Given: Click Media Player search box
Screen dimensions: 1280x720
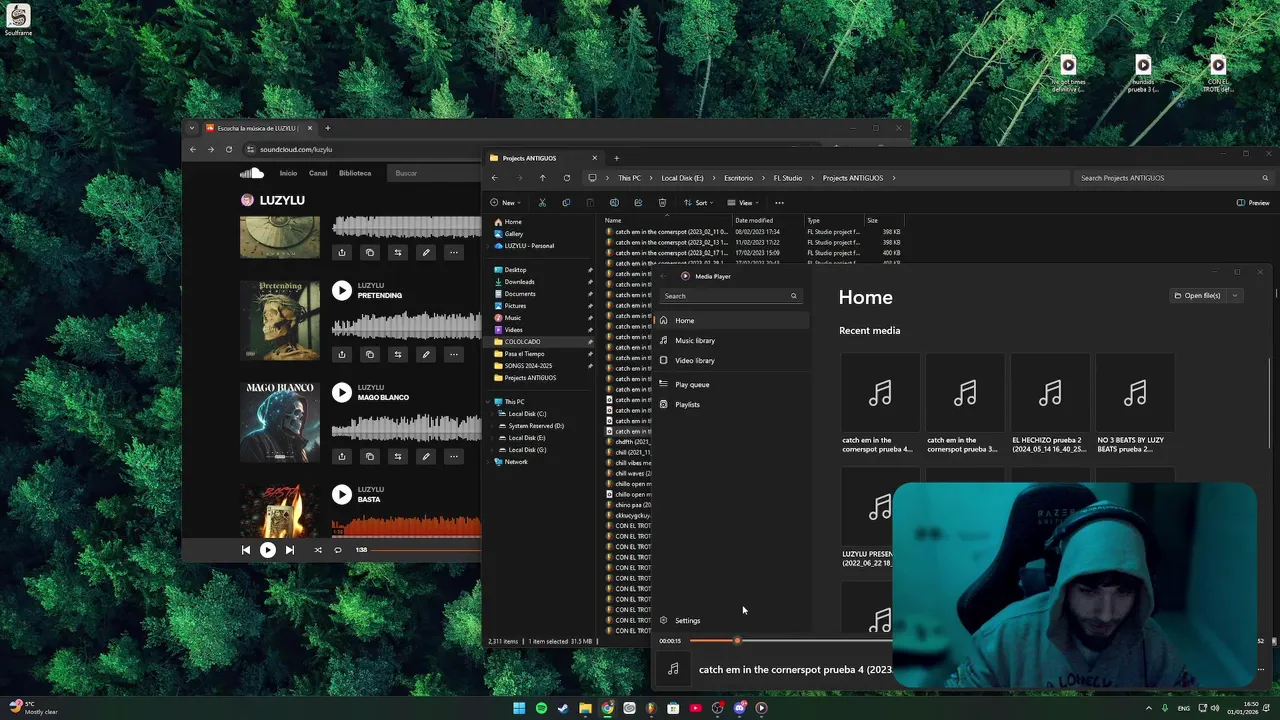Looking at the screenshot, I should pos(730,296).
